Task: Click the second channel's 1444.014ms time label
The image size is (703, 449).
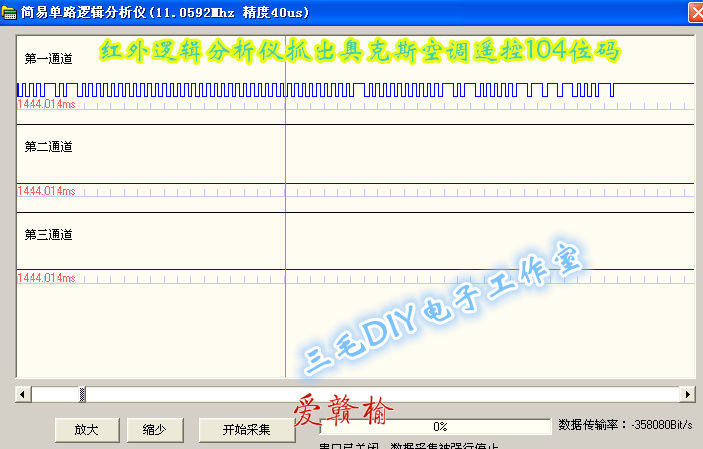Action: click(46, 191)
